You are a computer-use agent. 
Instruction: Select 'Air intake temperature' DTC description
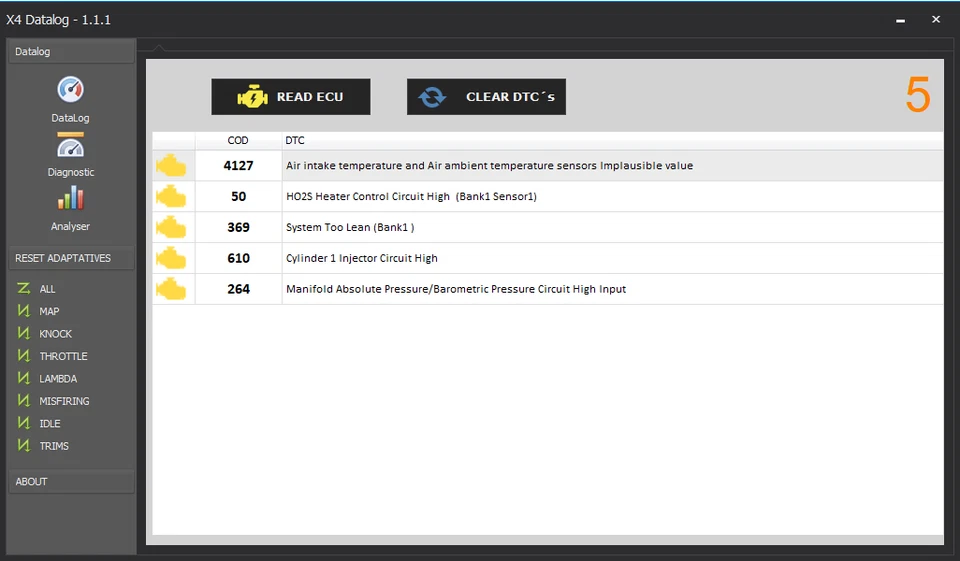pyautogui.click(x=489, y=165)
